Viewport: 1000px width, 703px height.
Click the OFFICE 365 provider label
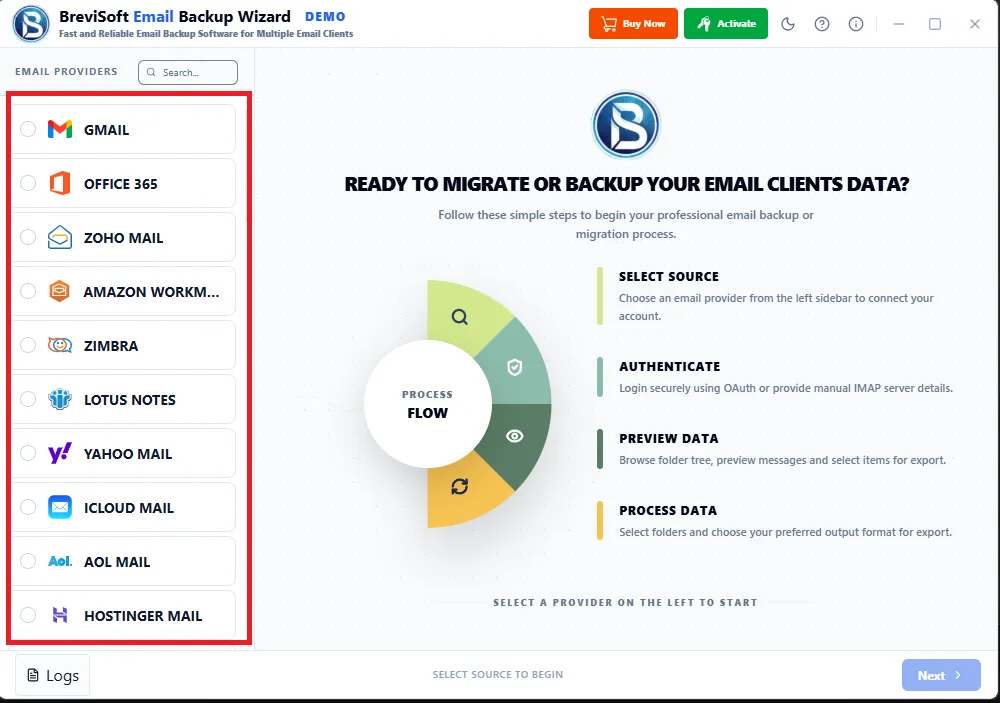point(121,184)
